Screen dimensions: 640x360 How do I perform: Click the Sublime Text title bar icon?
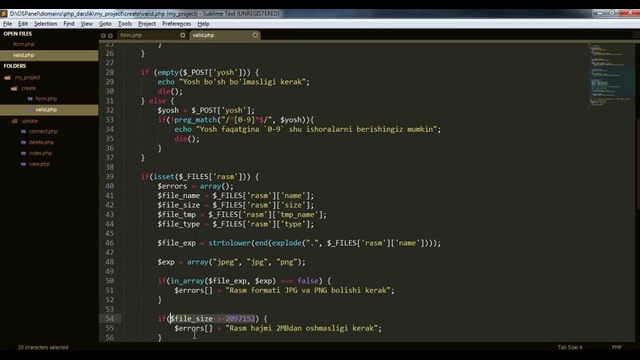click(4, 13)
